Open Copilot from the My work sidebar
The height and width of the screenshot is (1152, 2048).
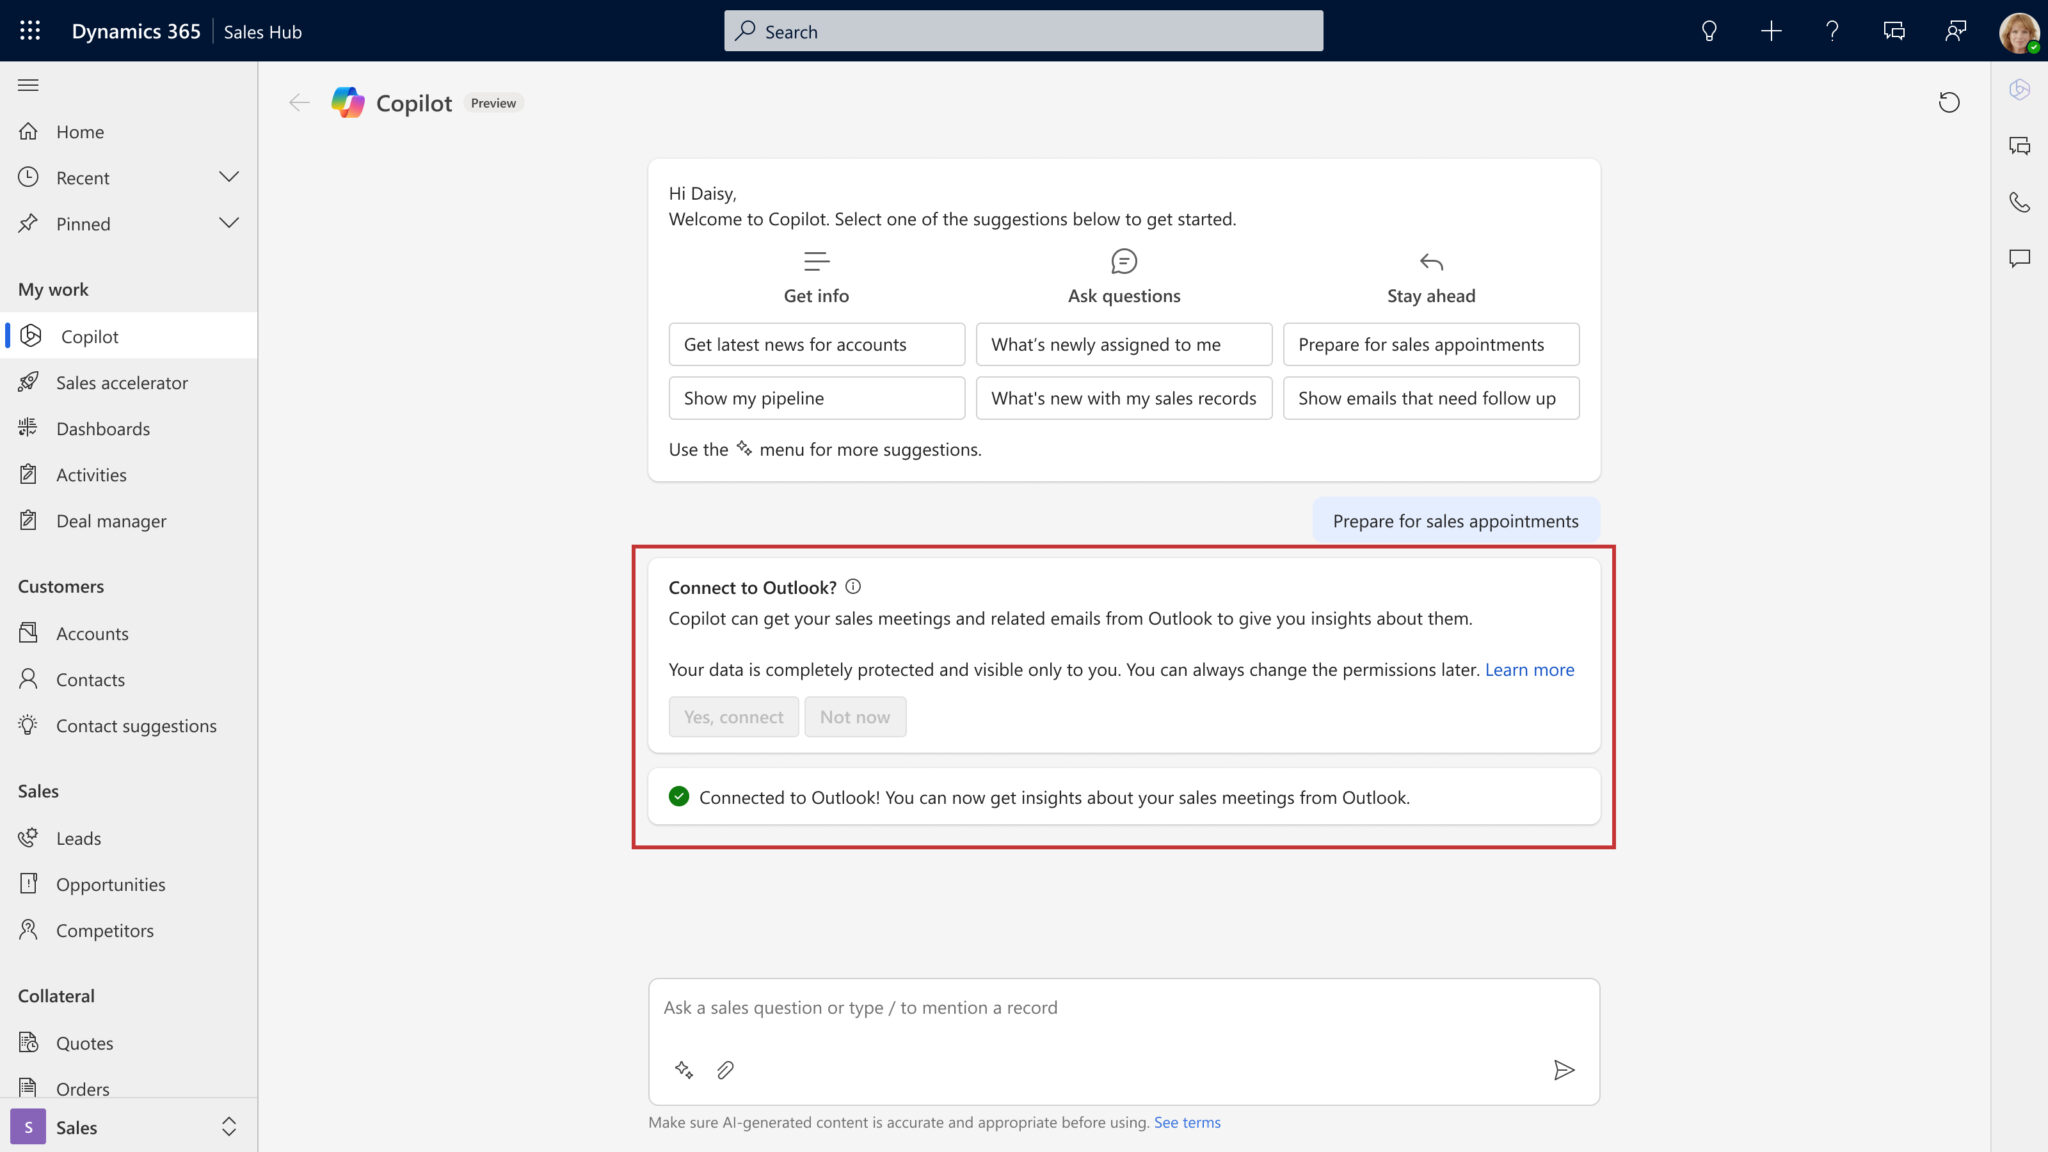coord(90,336)
